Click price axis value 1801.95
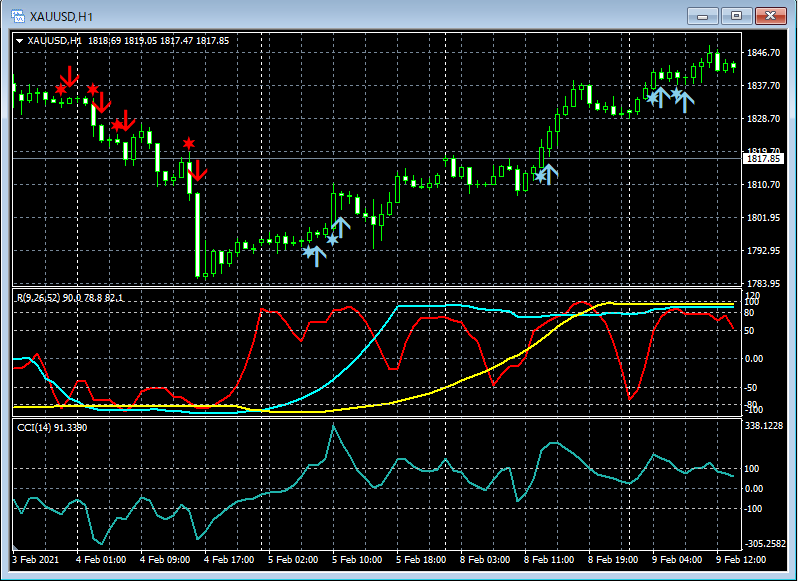Screen dimensions: 799x581 tap(763, 218)
